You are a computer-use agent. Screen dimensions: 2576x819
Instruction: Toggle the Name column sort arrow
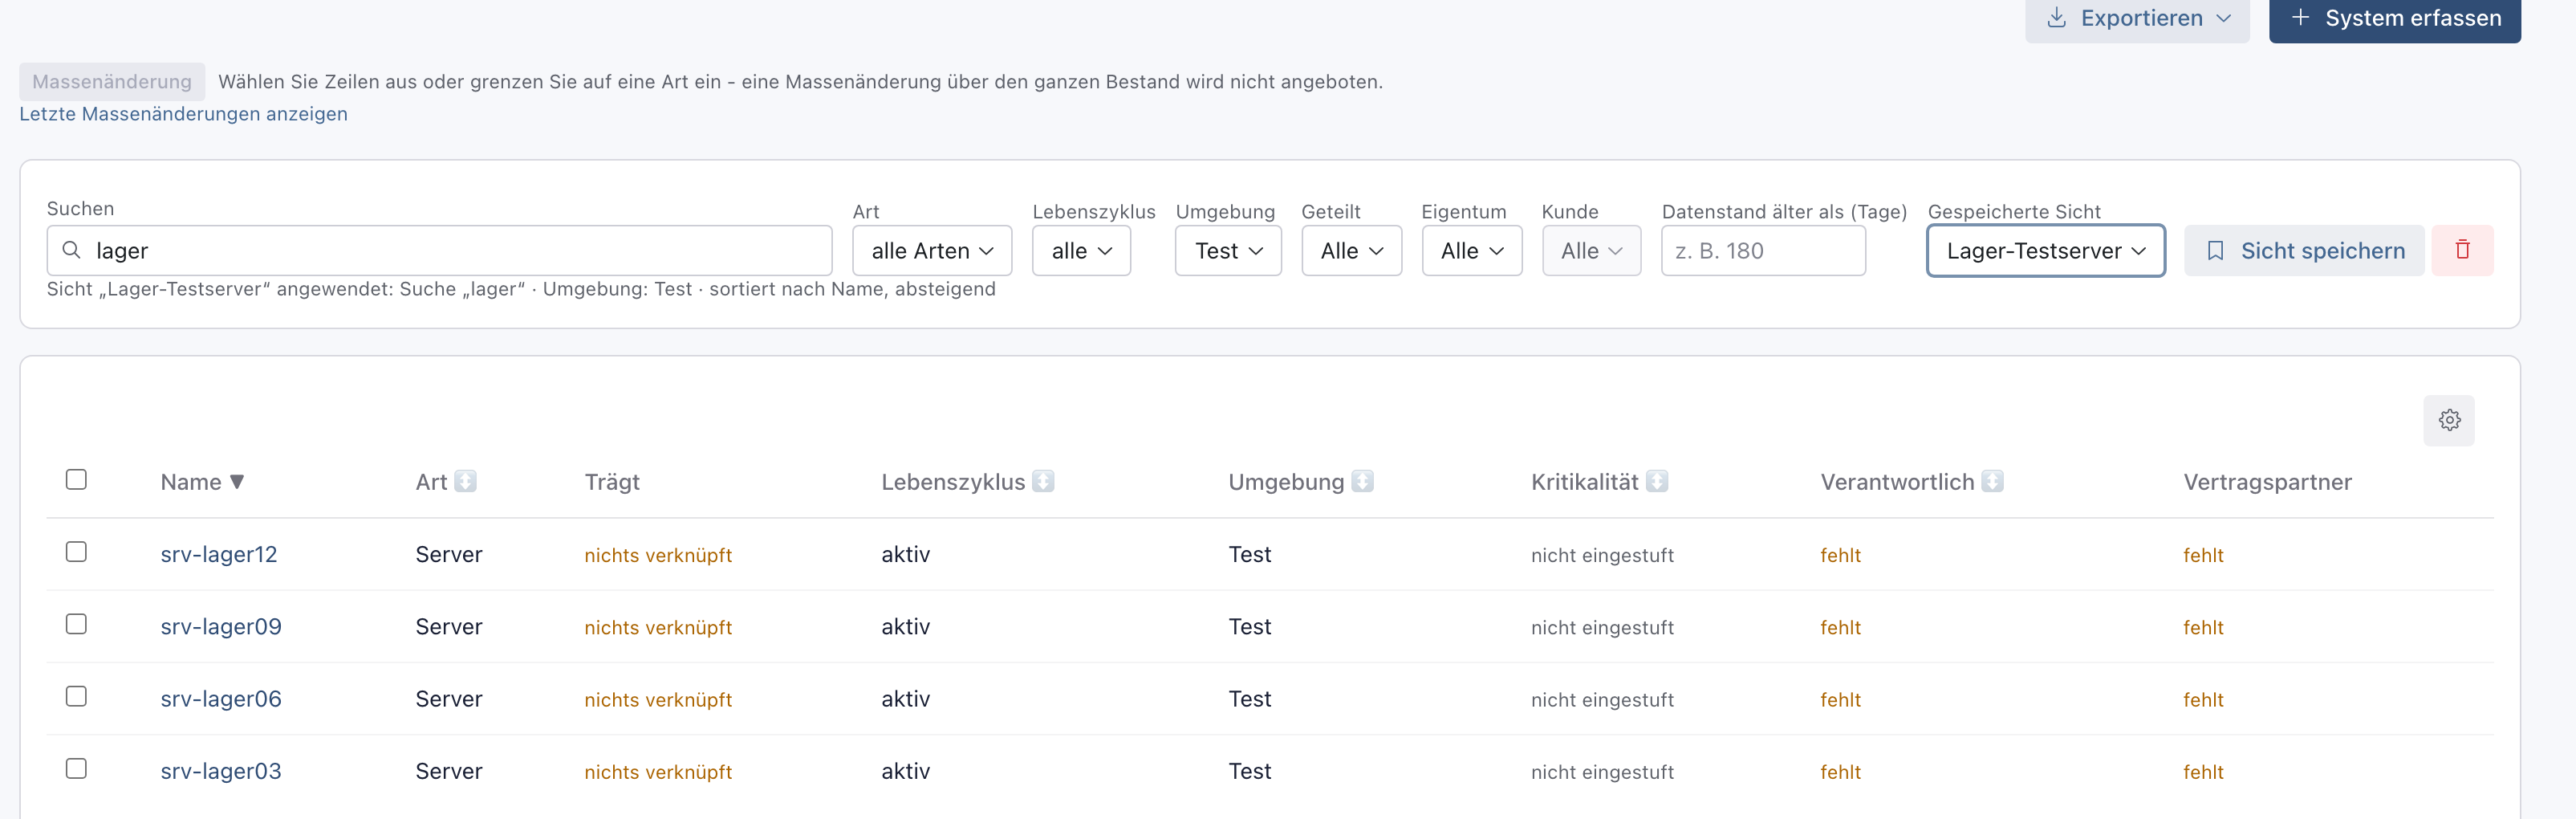point(237,481)
